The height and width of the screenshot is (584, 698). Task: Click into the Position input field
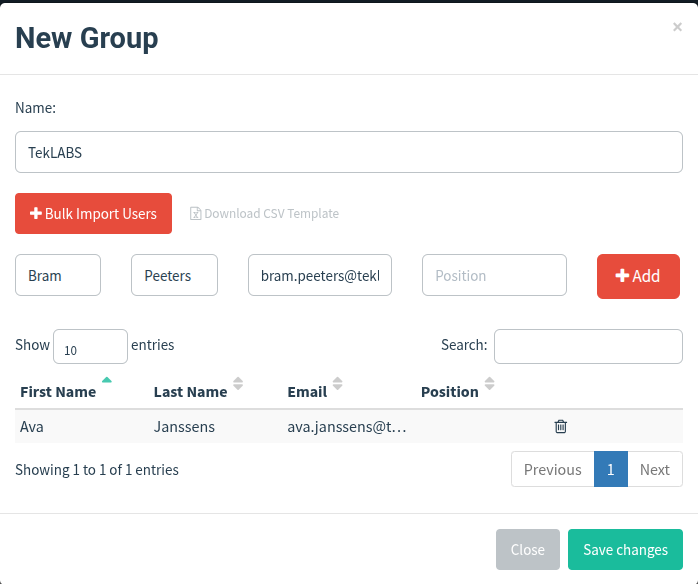coord(494,276)
